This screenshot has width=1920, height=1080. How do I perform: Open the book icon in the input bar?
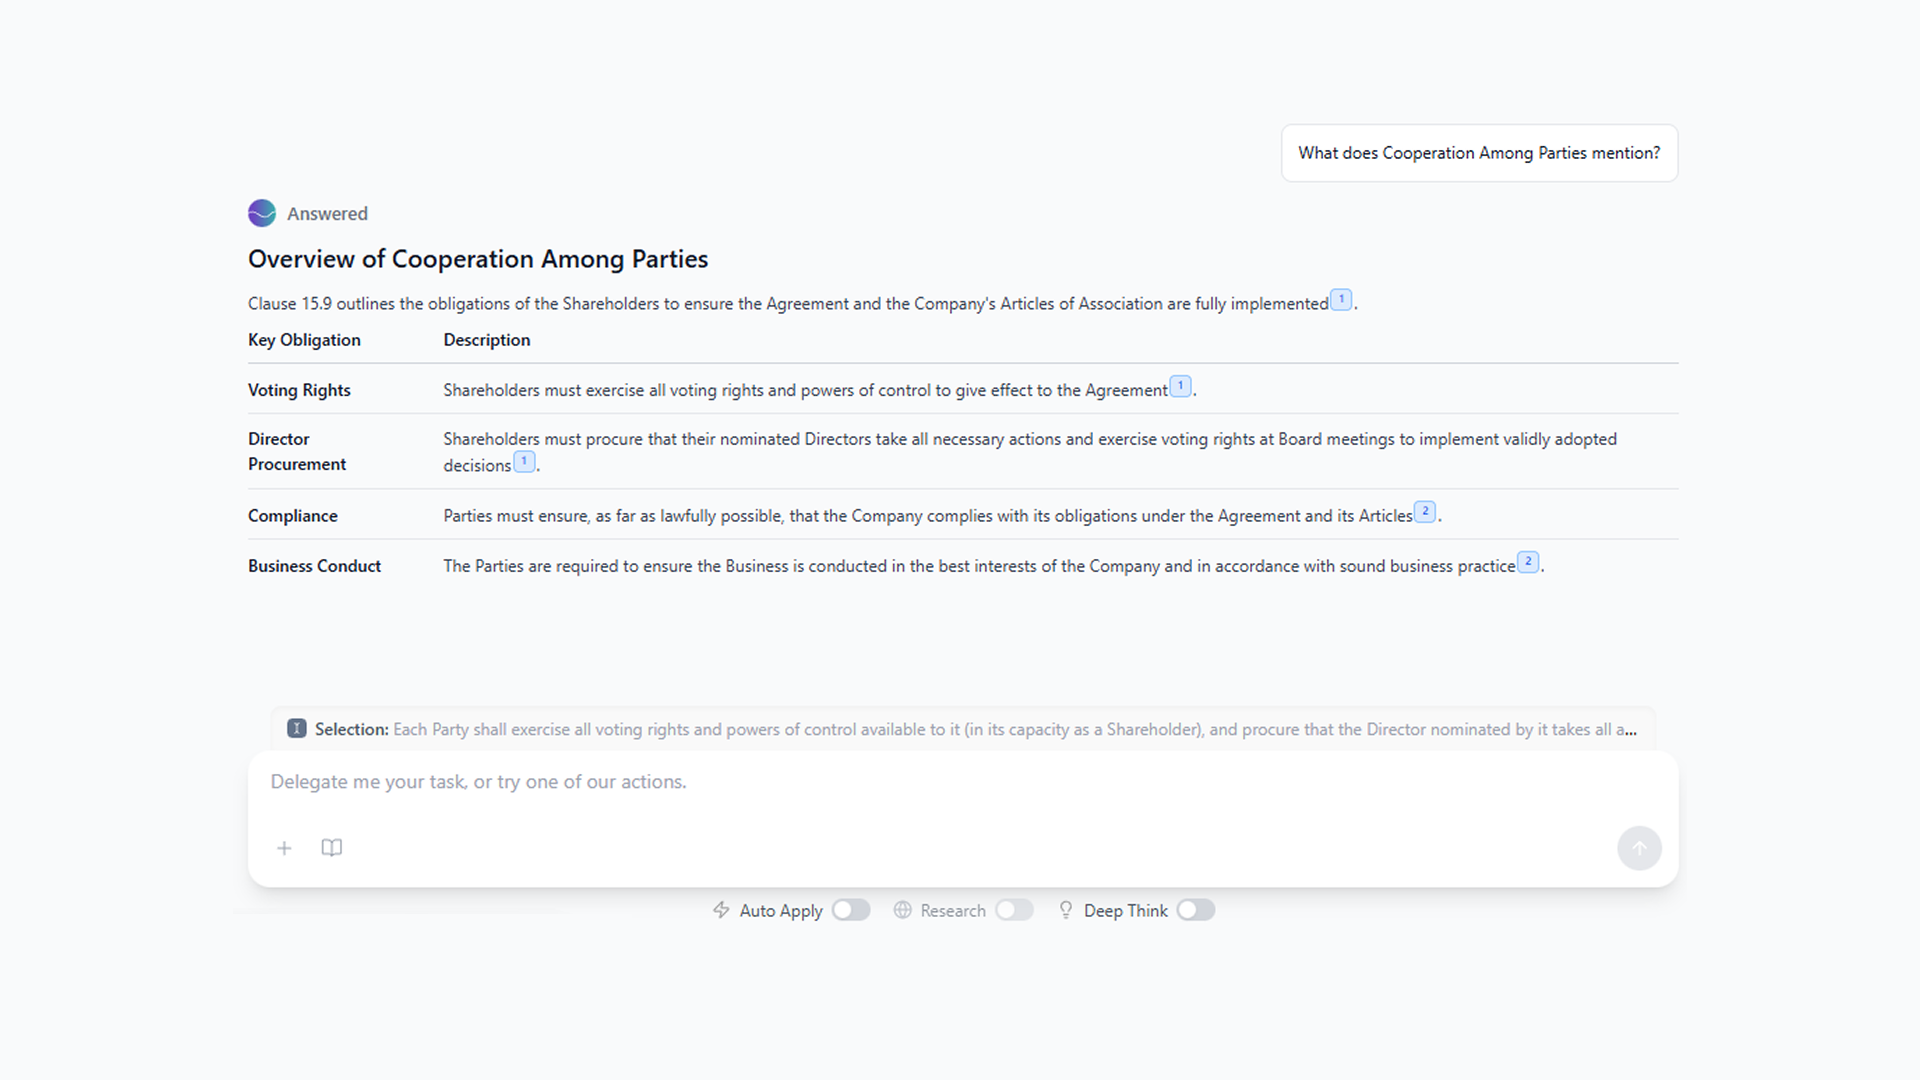coord(331,847)
